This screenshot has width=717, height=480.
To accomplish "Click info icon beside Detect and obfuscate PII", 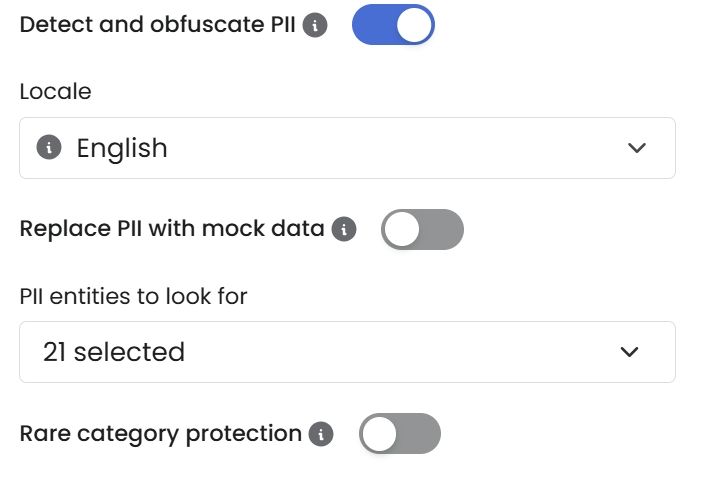I will 315,26.
